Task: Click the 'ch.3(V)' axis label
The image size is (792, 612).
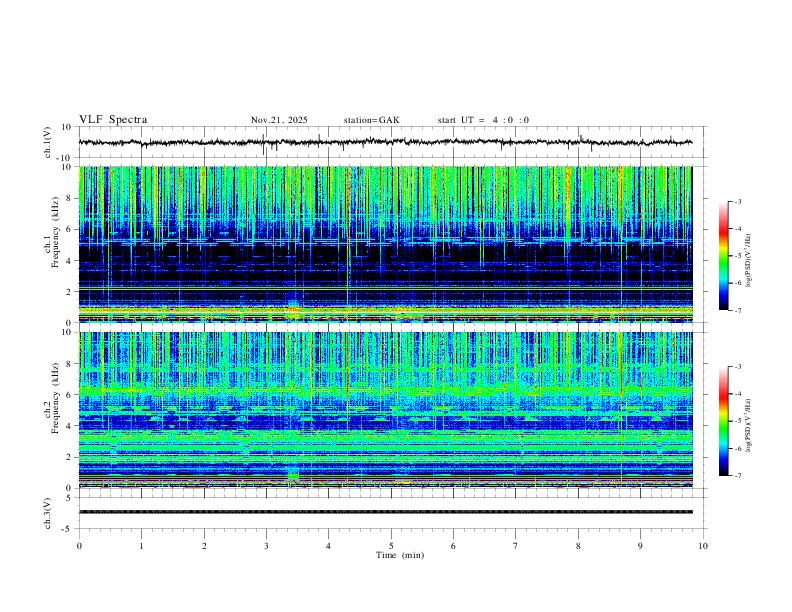Action: 48,513
